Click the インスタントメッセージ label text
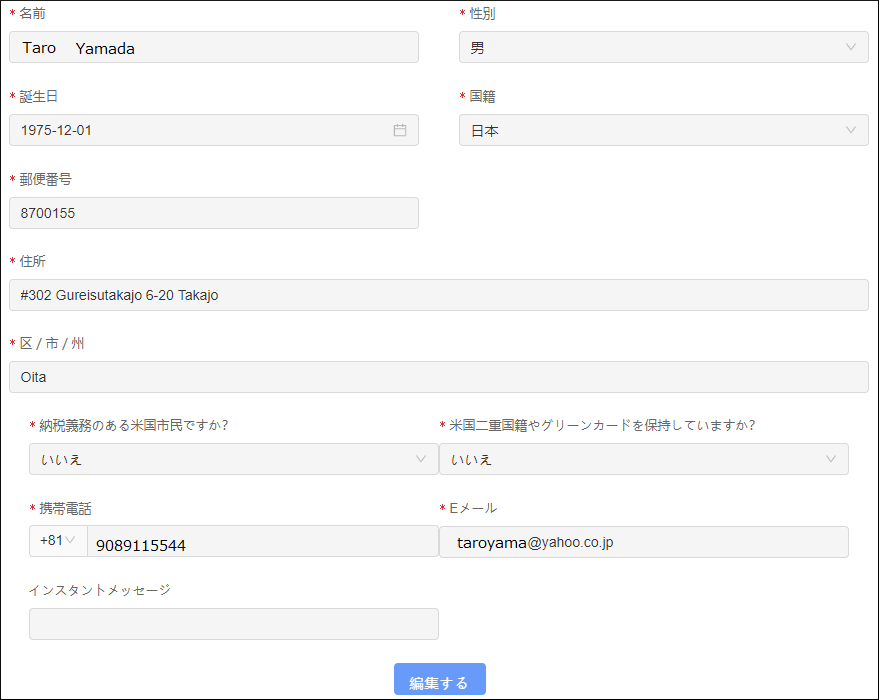Viewport: 879px width, 700px height. click(x=100, y=590)
